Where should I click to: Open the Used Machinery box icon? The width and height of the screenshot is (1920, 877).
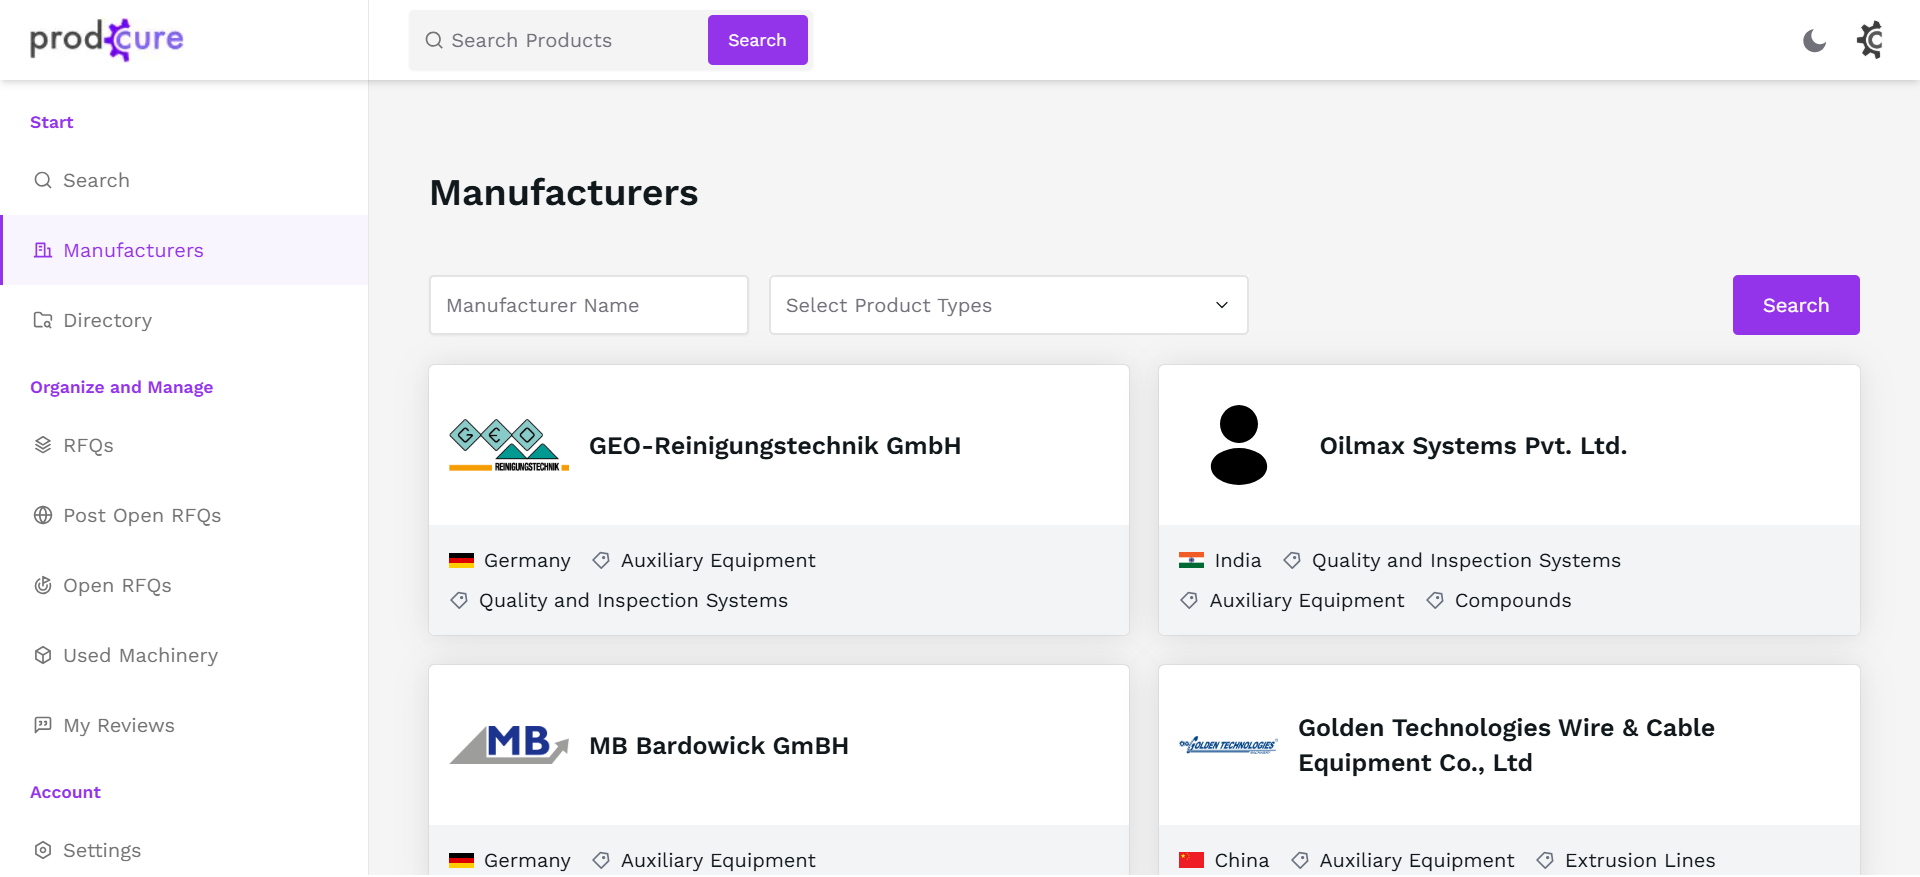43,655
